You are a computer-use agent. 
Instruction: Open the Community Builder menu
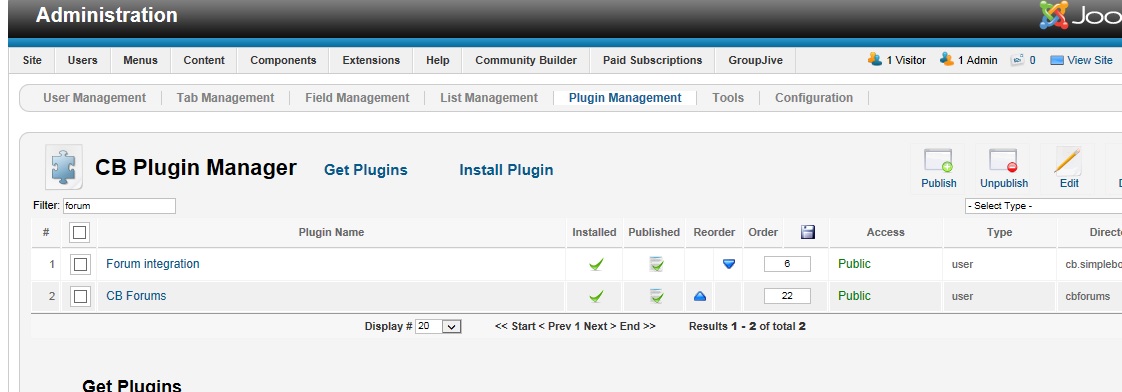526,60
